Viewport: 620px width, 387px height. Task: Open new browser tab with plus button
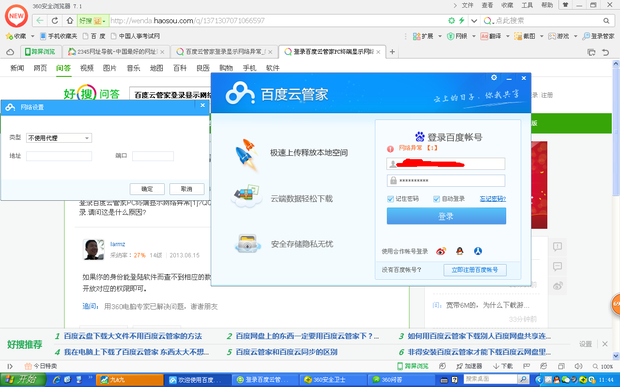(x=392, y=52)
